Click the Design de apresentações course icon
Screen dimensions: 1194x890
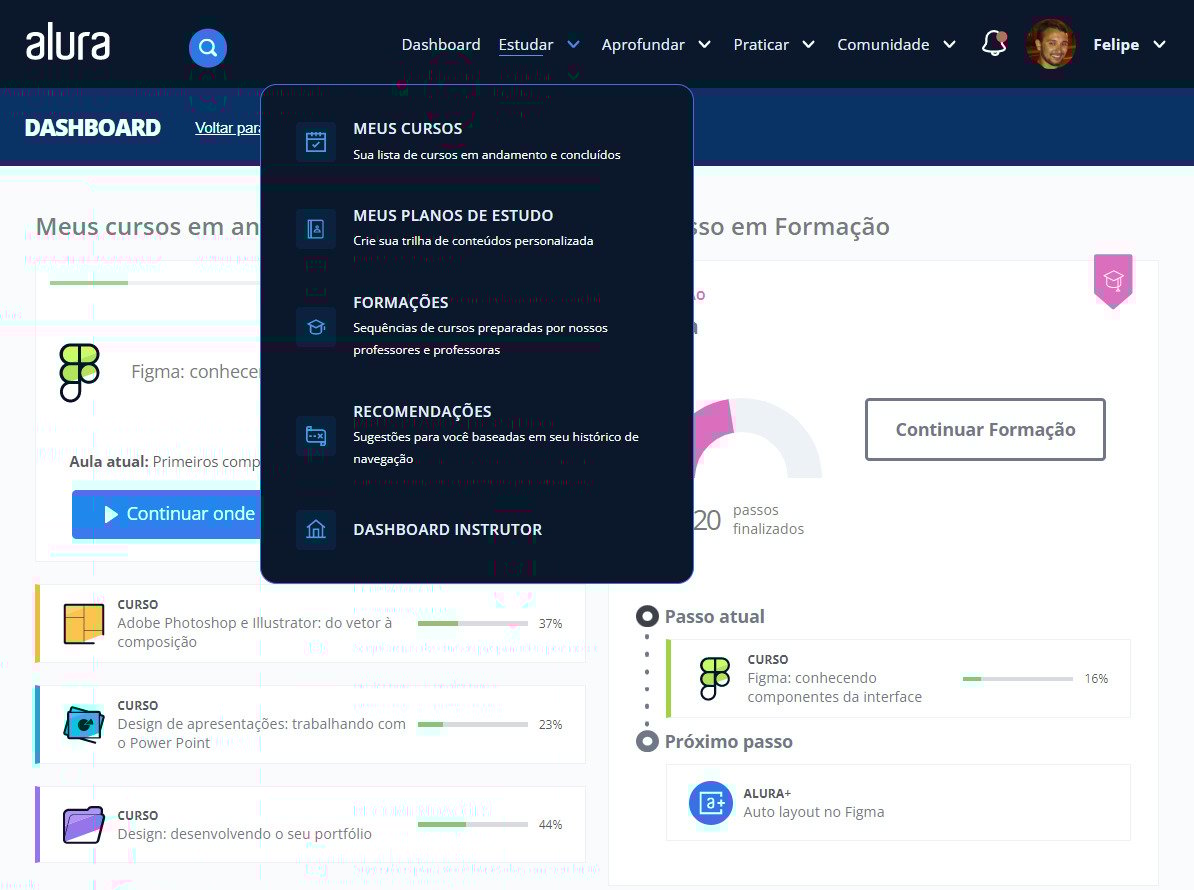pos(84,724)
